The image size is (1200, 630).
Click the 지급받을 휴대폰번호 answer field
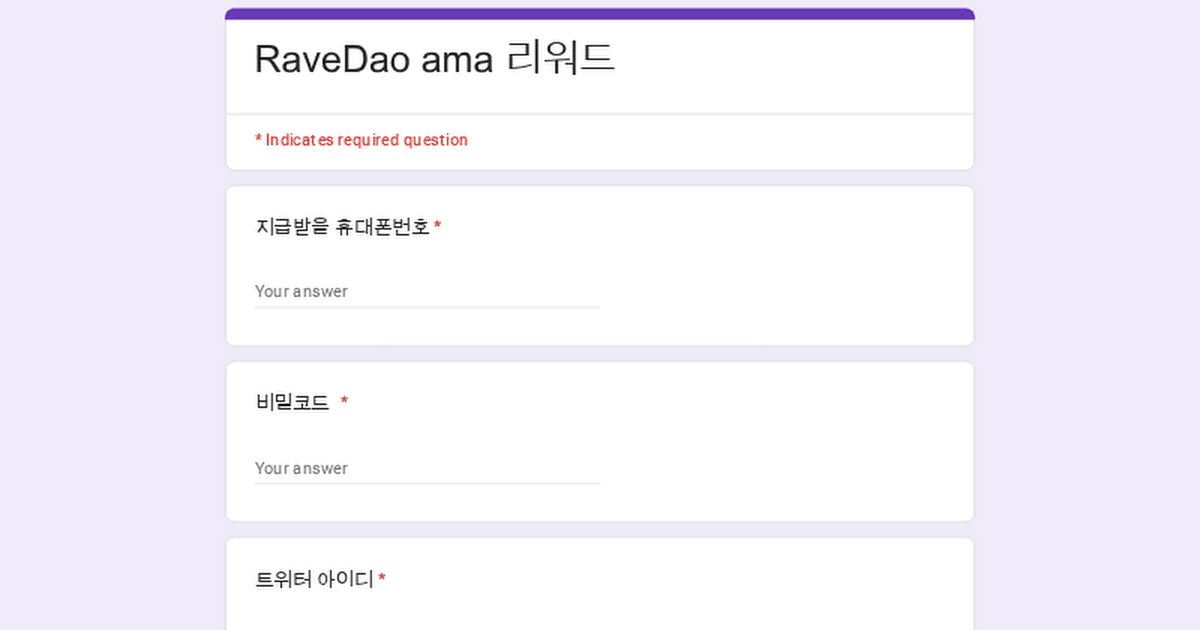click(x=426, y=291)
